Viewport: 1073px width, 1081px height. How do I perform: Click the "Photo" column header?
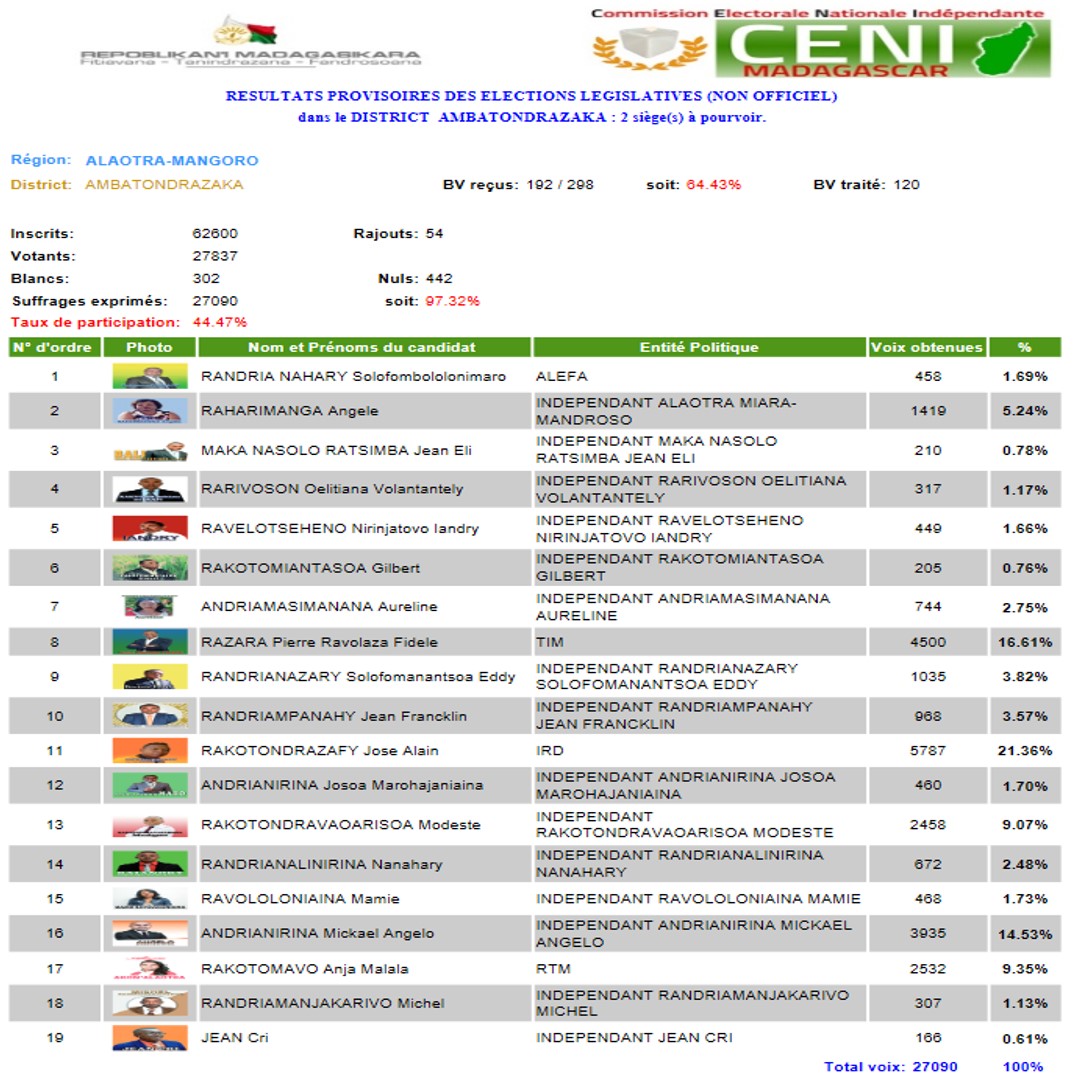click(x=150, y=347)
